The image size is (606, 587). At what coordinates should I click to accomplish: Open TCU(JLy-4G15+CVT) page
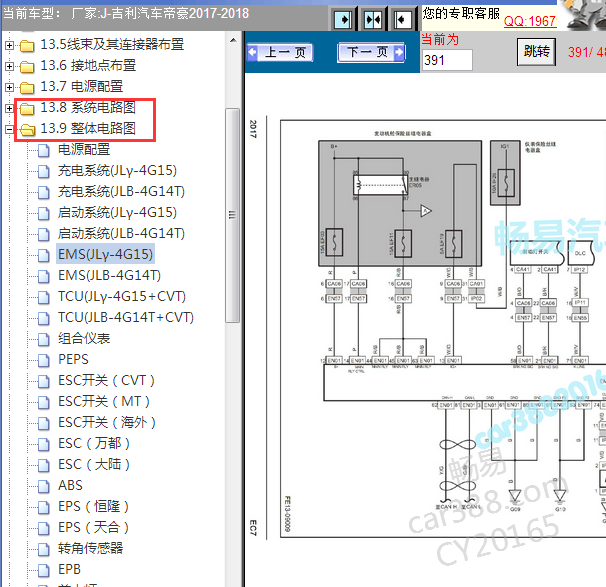122,296
